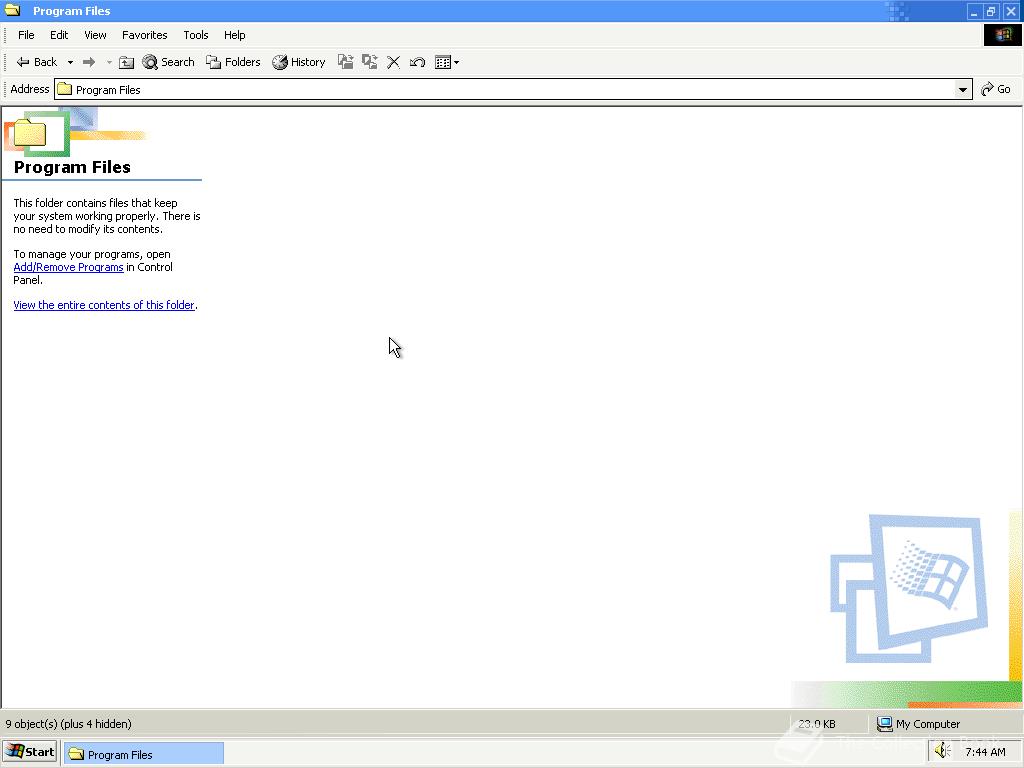This screenshot has height=768, width=1024.
Task: Open the Help menu
Action: [x=234, y=35]
